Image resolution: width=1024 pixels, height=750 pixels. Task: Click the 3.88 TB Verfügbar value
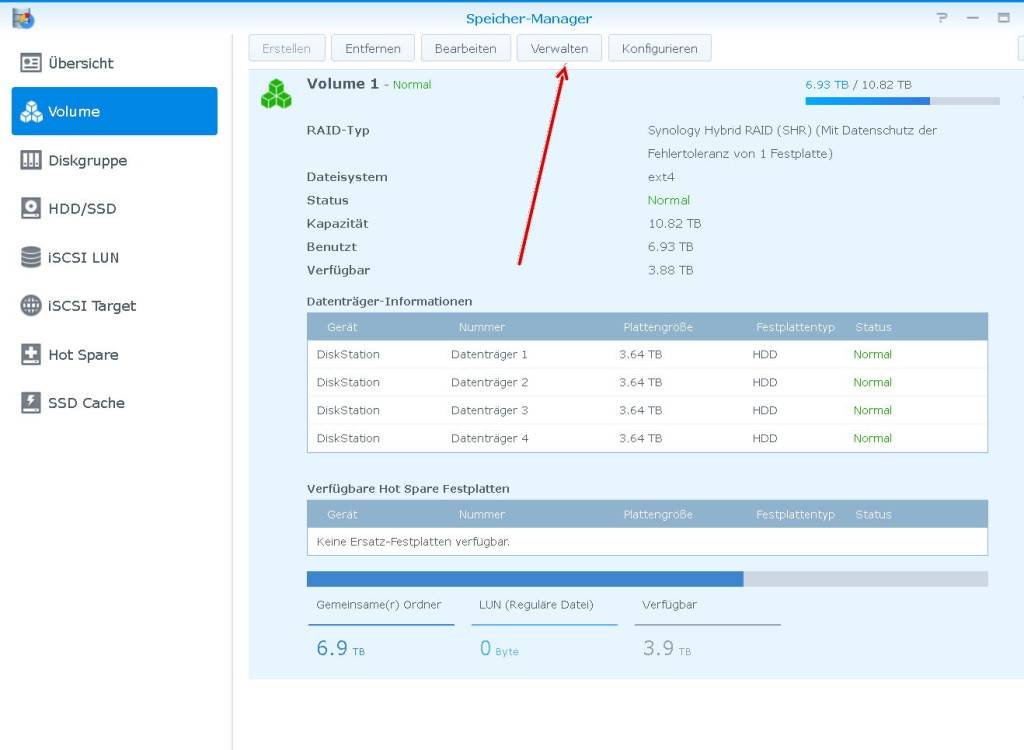click(x=670, y=270)
